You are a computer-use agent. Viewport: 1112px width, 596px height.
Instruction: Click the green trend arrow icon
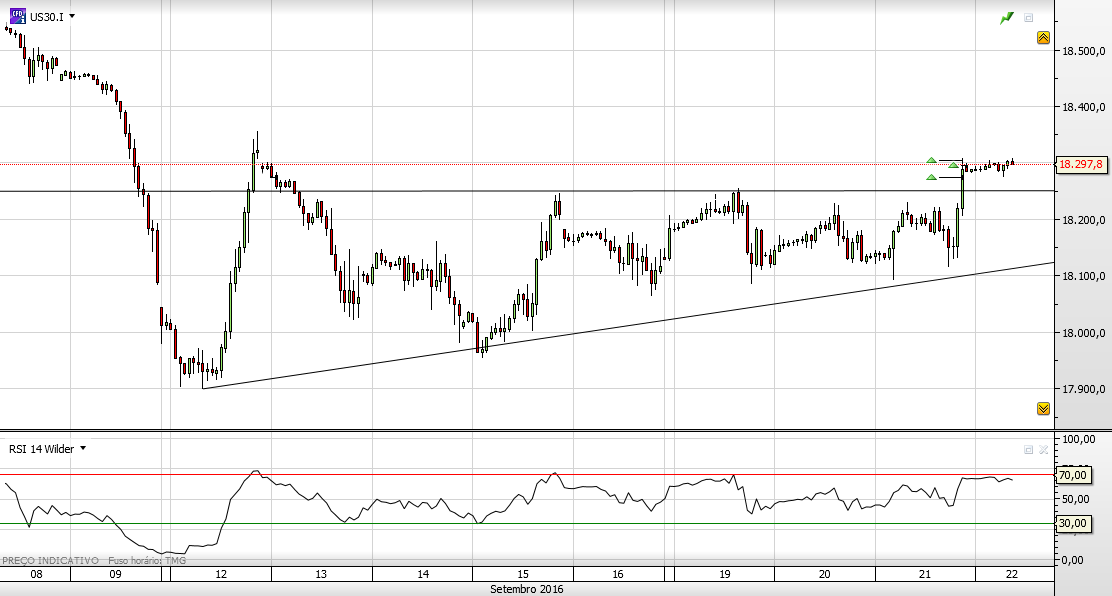[1007, 18]
